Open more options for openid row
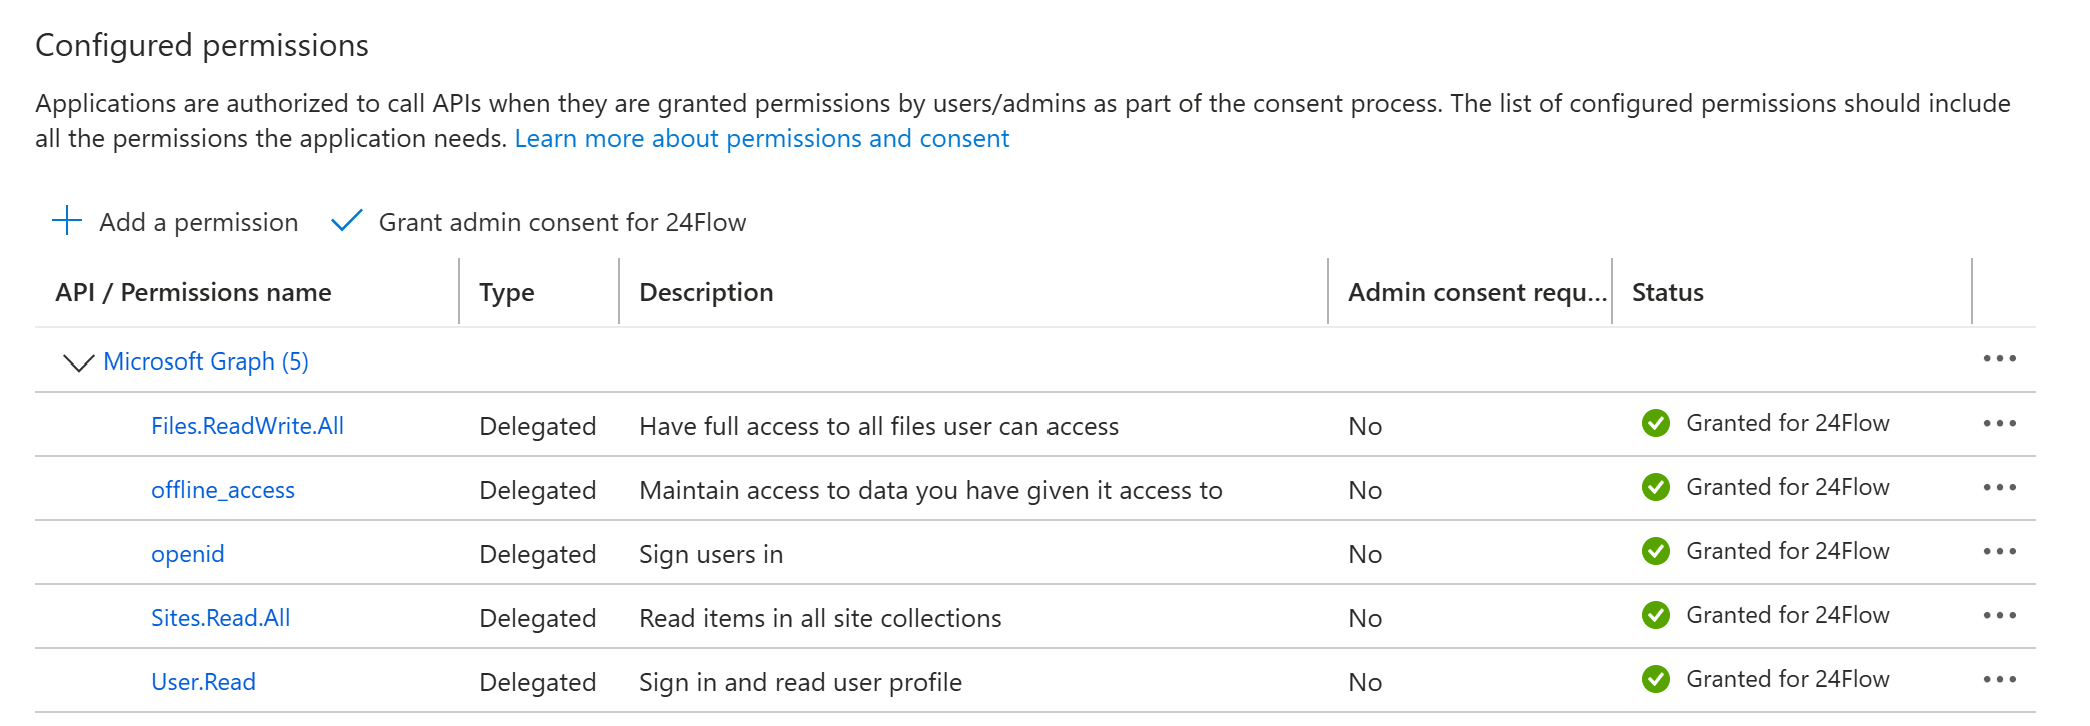 (1999, 552)
